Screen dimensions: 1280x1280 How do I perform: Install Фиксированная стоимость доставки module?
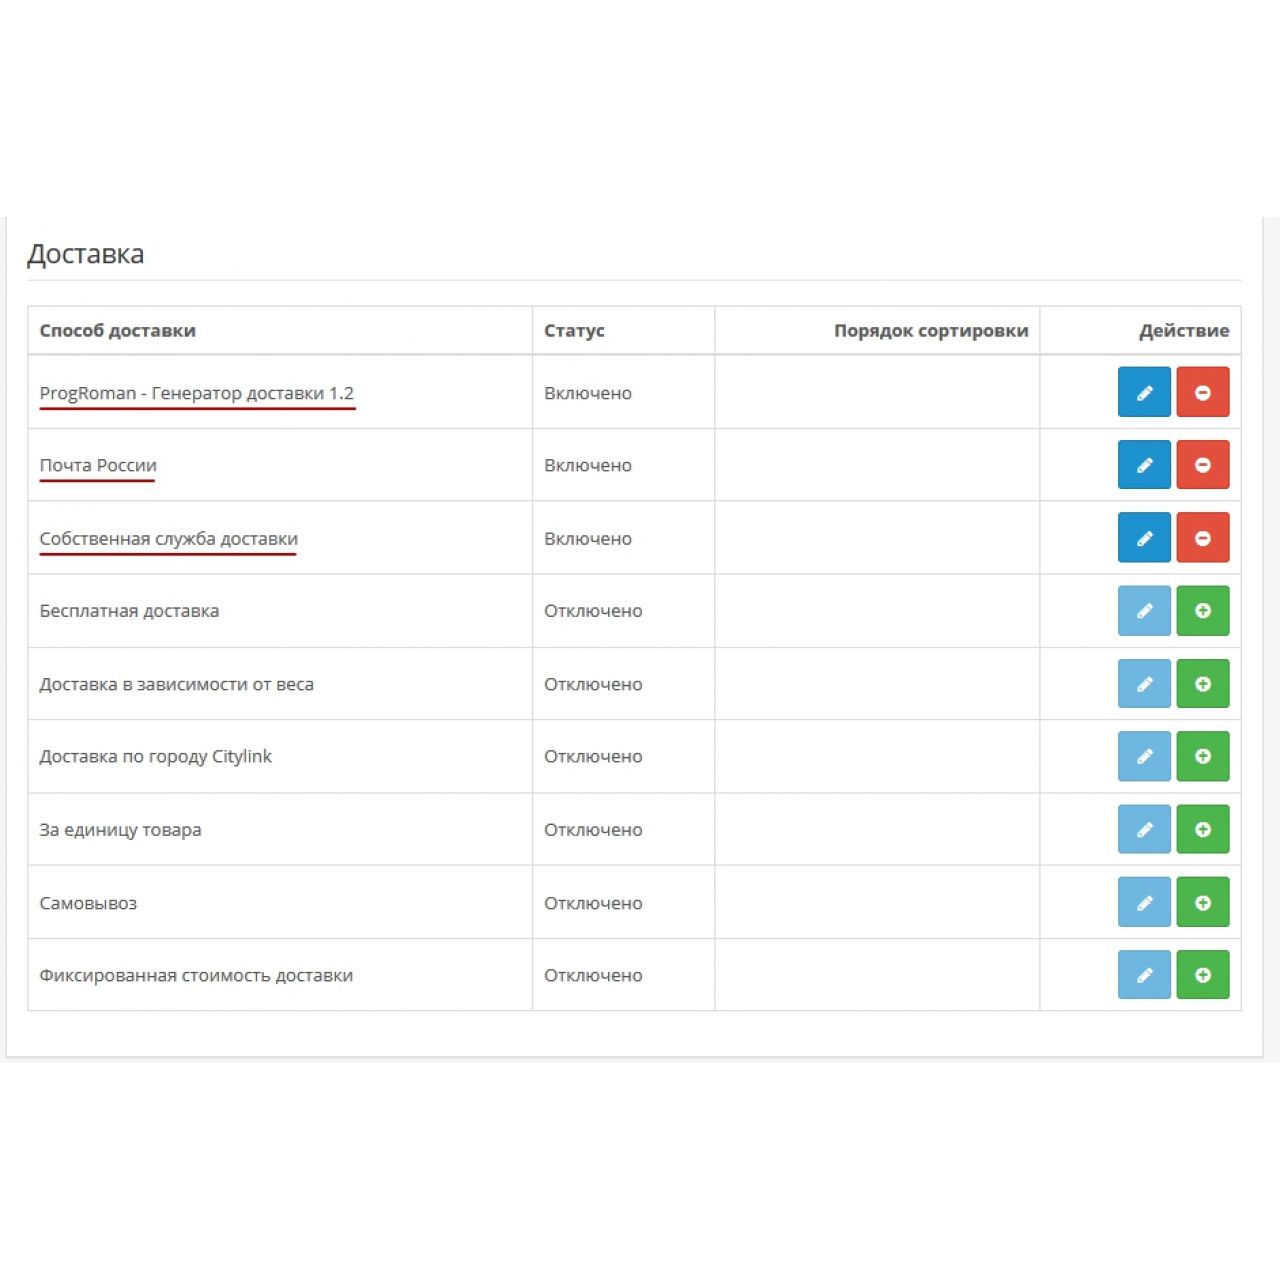[x=1203, y=975]
